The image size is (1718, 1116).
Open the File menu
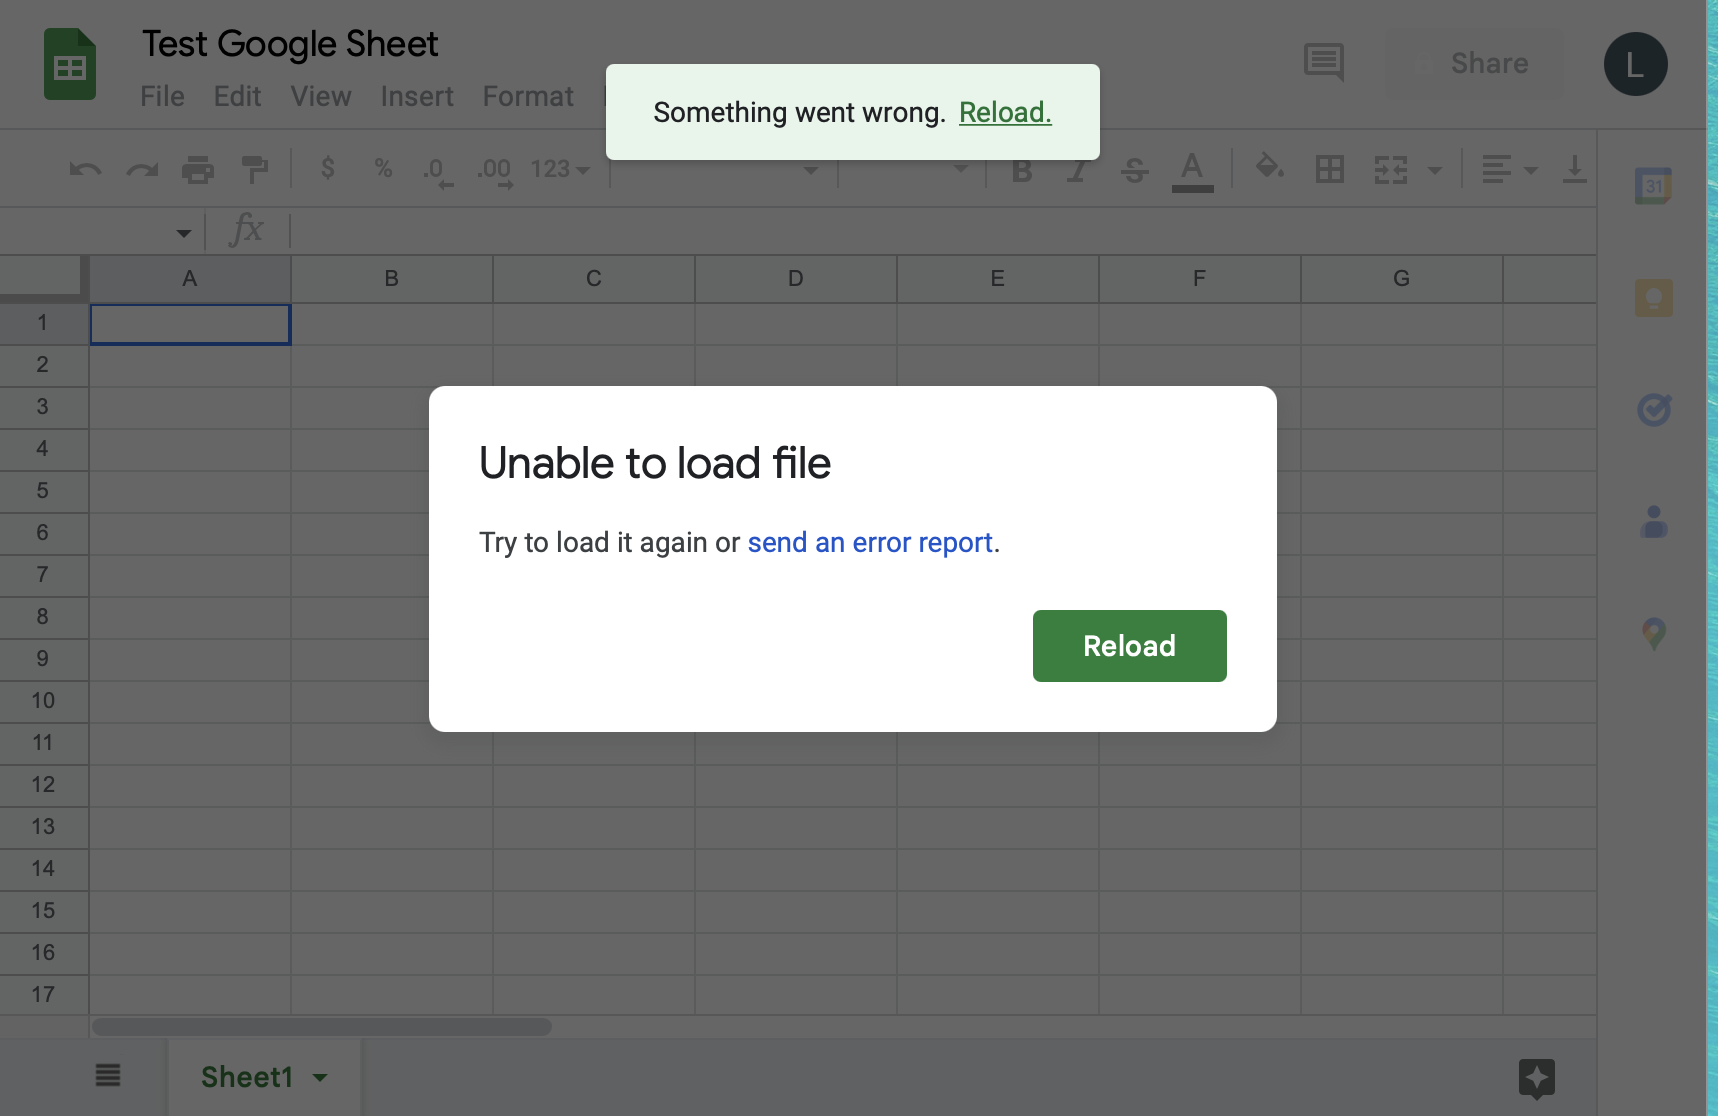tap(162, 96)
